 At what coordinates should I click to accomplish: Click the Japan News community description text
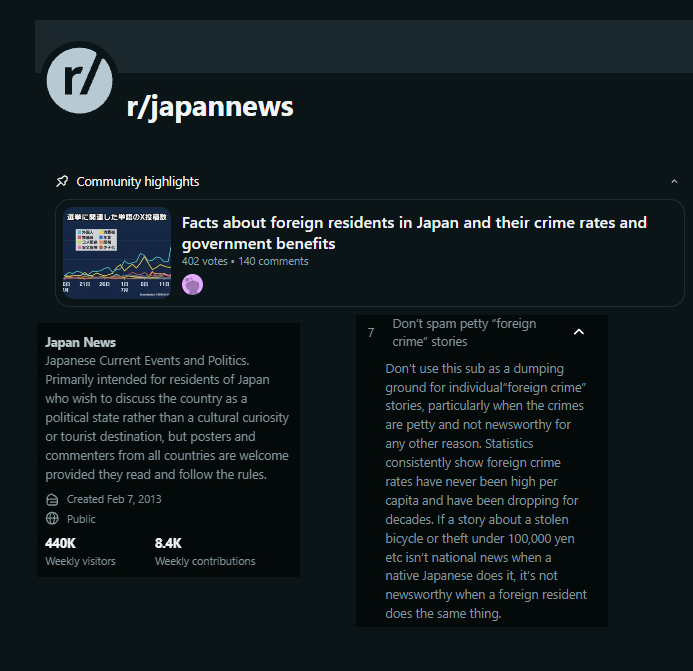167,417
